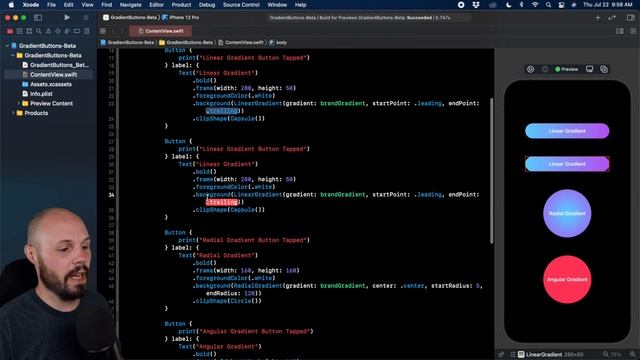
Task: Pin the preview canvas
Action: point(501,354)
